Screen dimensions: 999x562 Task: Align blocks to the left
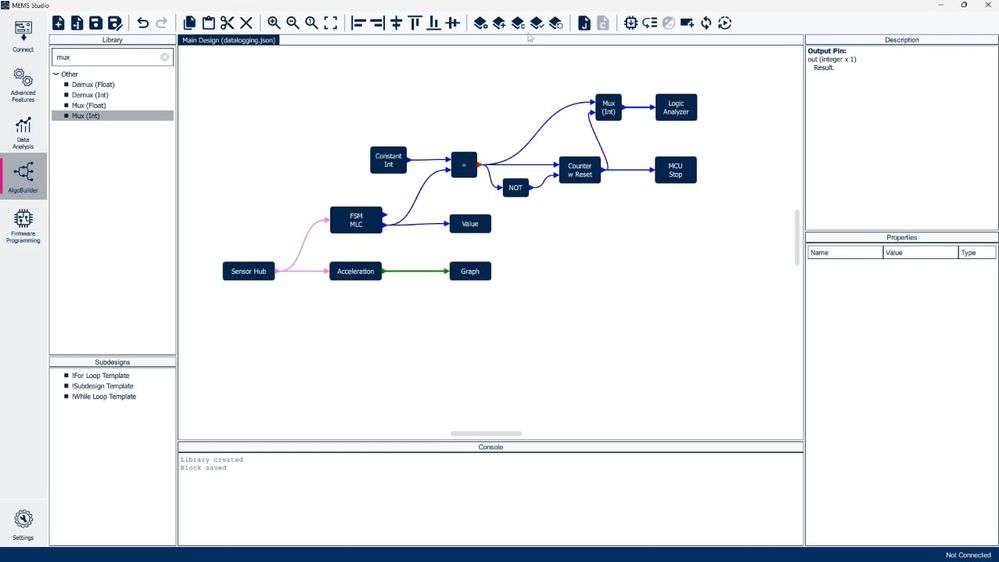point(359,23)
